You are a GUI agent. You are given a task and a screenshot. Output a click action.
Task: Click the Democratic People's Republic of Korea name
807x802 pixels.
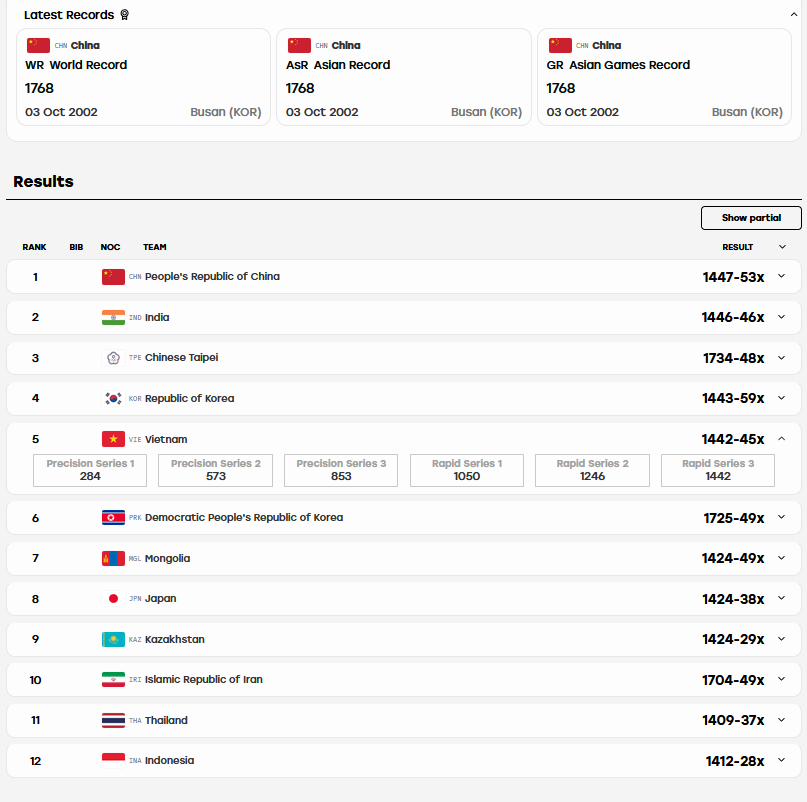pyautogui.click(x=244, y=517)
